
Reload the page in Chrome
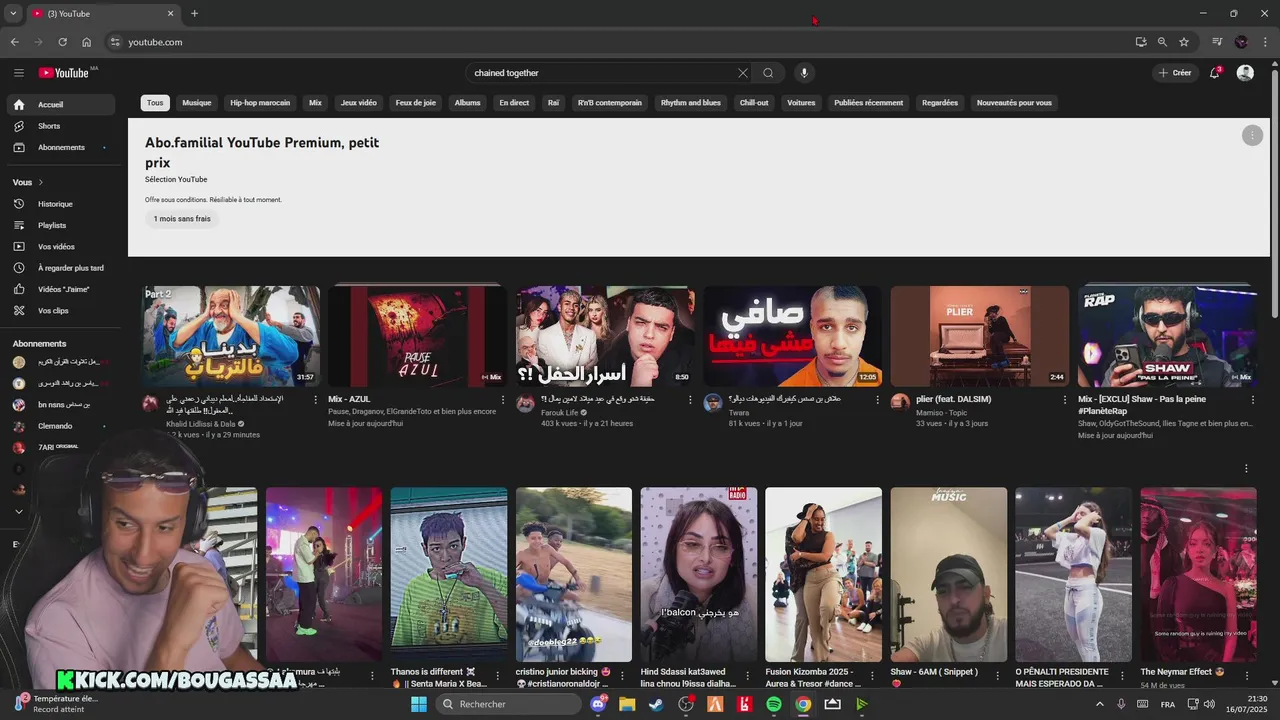pyautogui.click(x=62, y=42)
